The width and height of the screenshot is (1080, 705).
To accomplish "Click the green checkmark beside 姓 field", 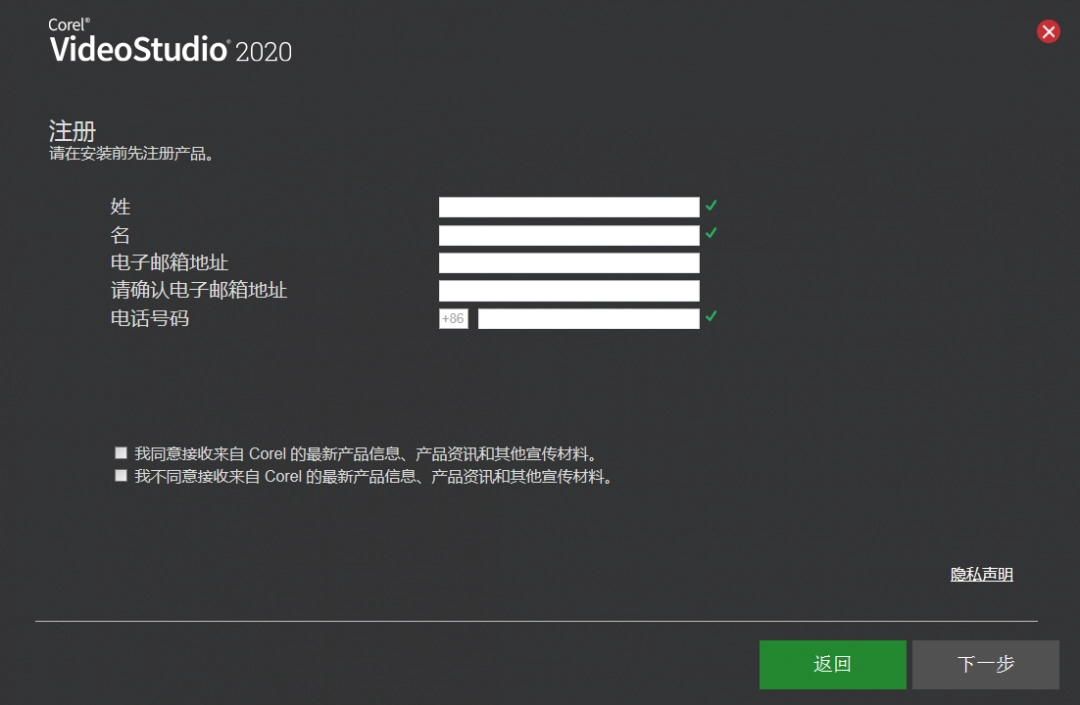I will (x=711, y=206).
